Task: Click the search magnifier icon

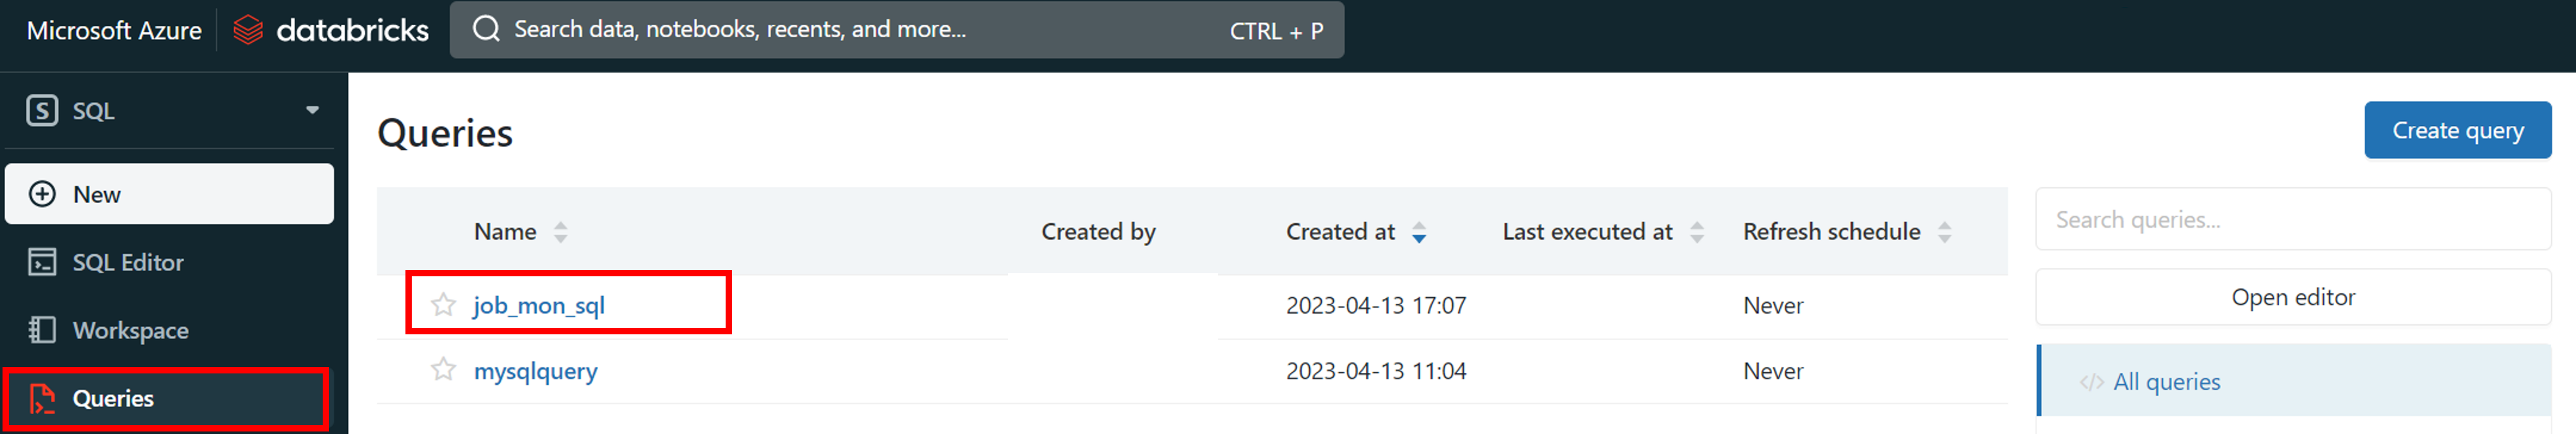Action: 486,29
